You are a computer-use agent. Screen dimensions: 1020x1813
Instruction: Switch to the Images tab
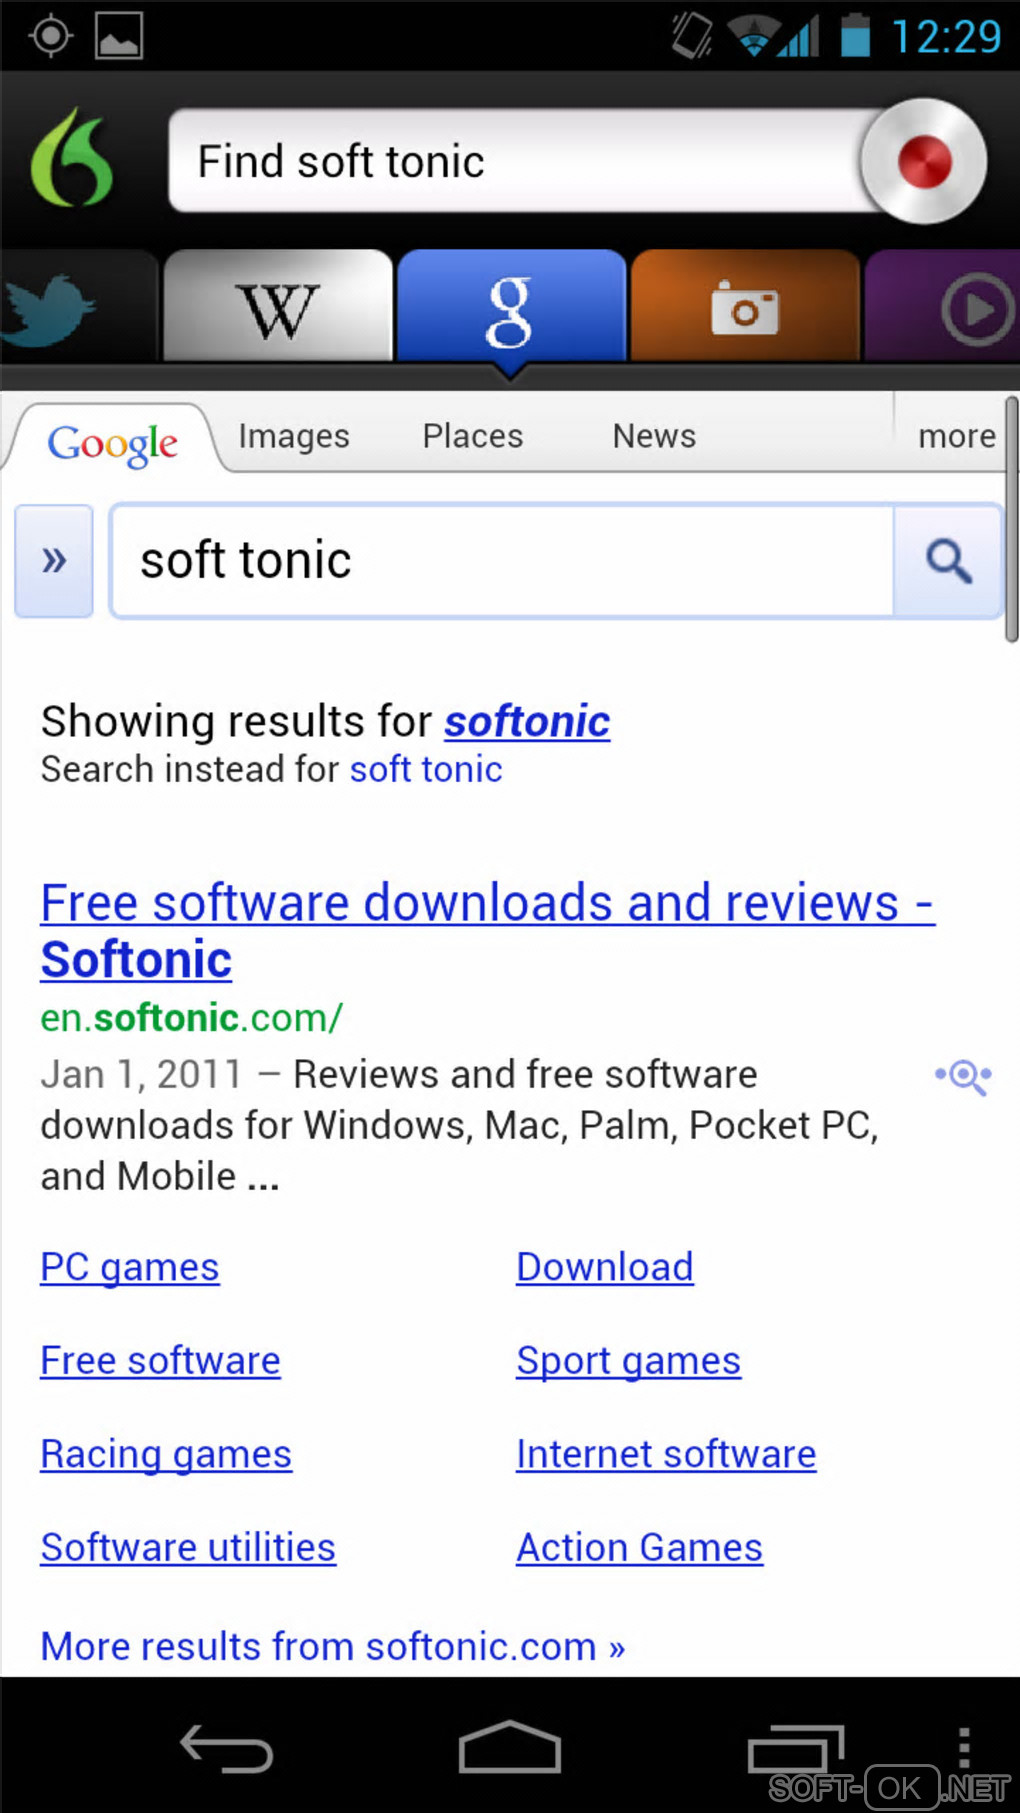coord(294,436)
